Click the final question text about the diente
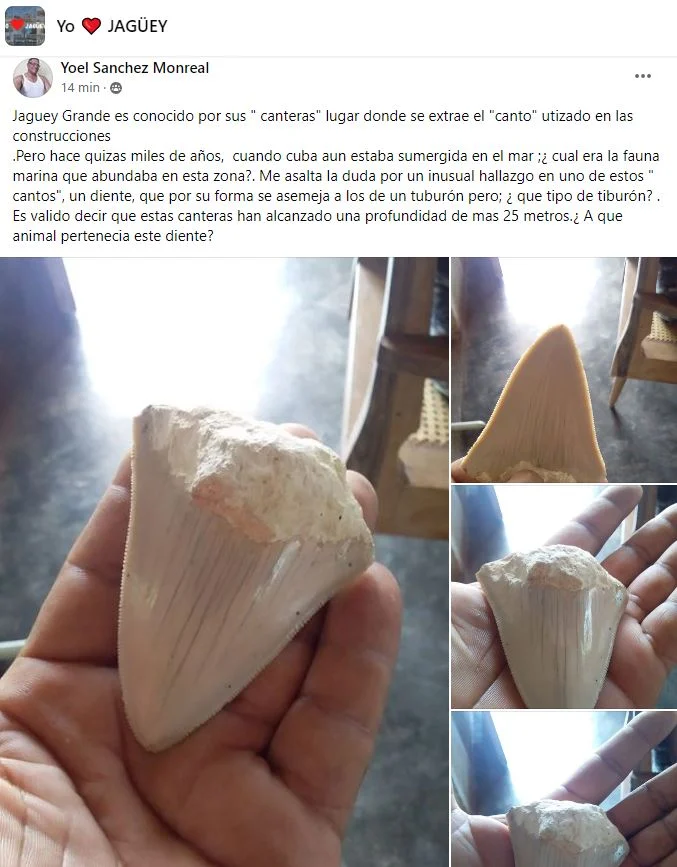677x867 pixels. pos(317,226)
